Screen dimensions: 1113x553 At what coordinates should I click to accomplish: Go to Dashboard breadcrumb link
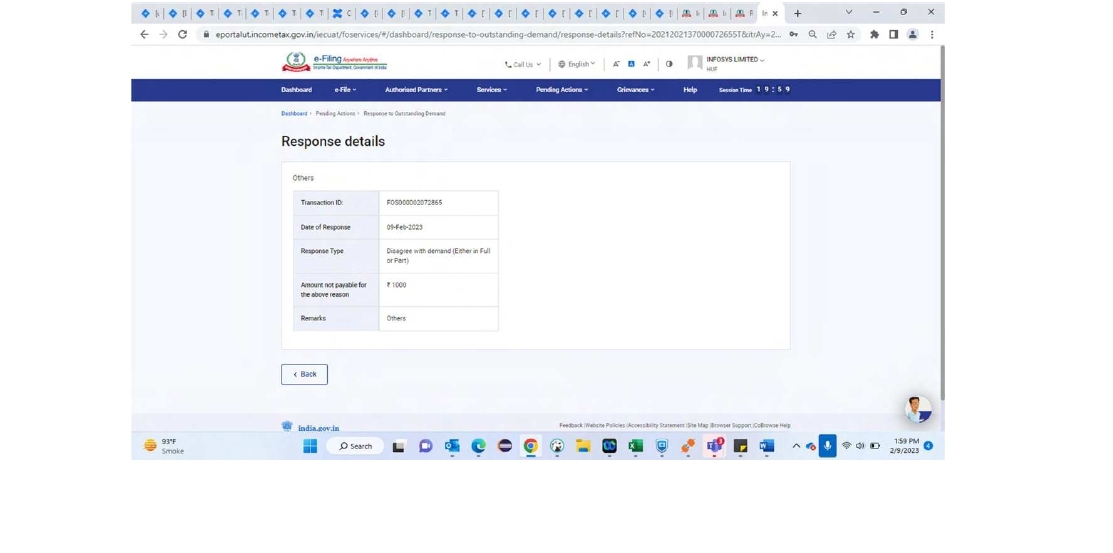(294, 114)
